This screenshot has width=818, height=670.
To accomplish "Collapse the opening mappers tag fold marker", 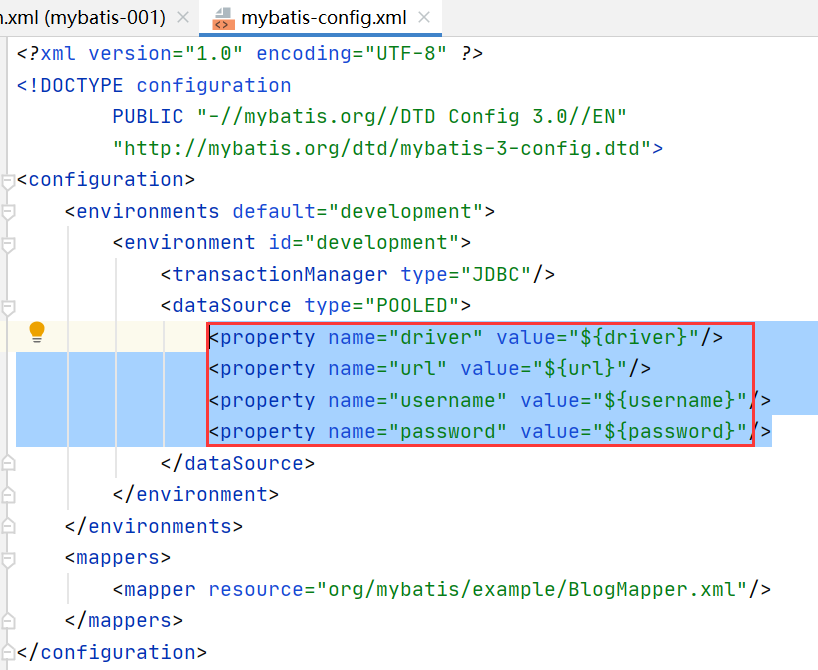I will pos(8,558).
